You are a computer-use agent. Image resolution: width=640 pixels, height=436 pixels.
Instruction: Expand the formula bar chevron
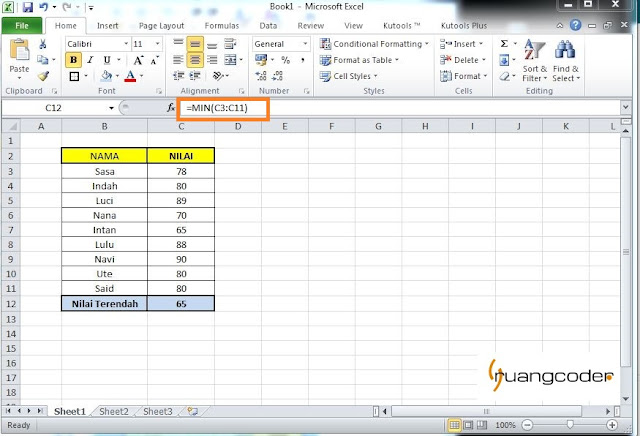coord(625,108)
